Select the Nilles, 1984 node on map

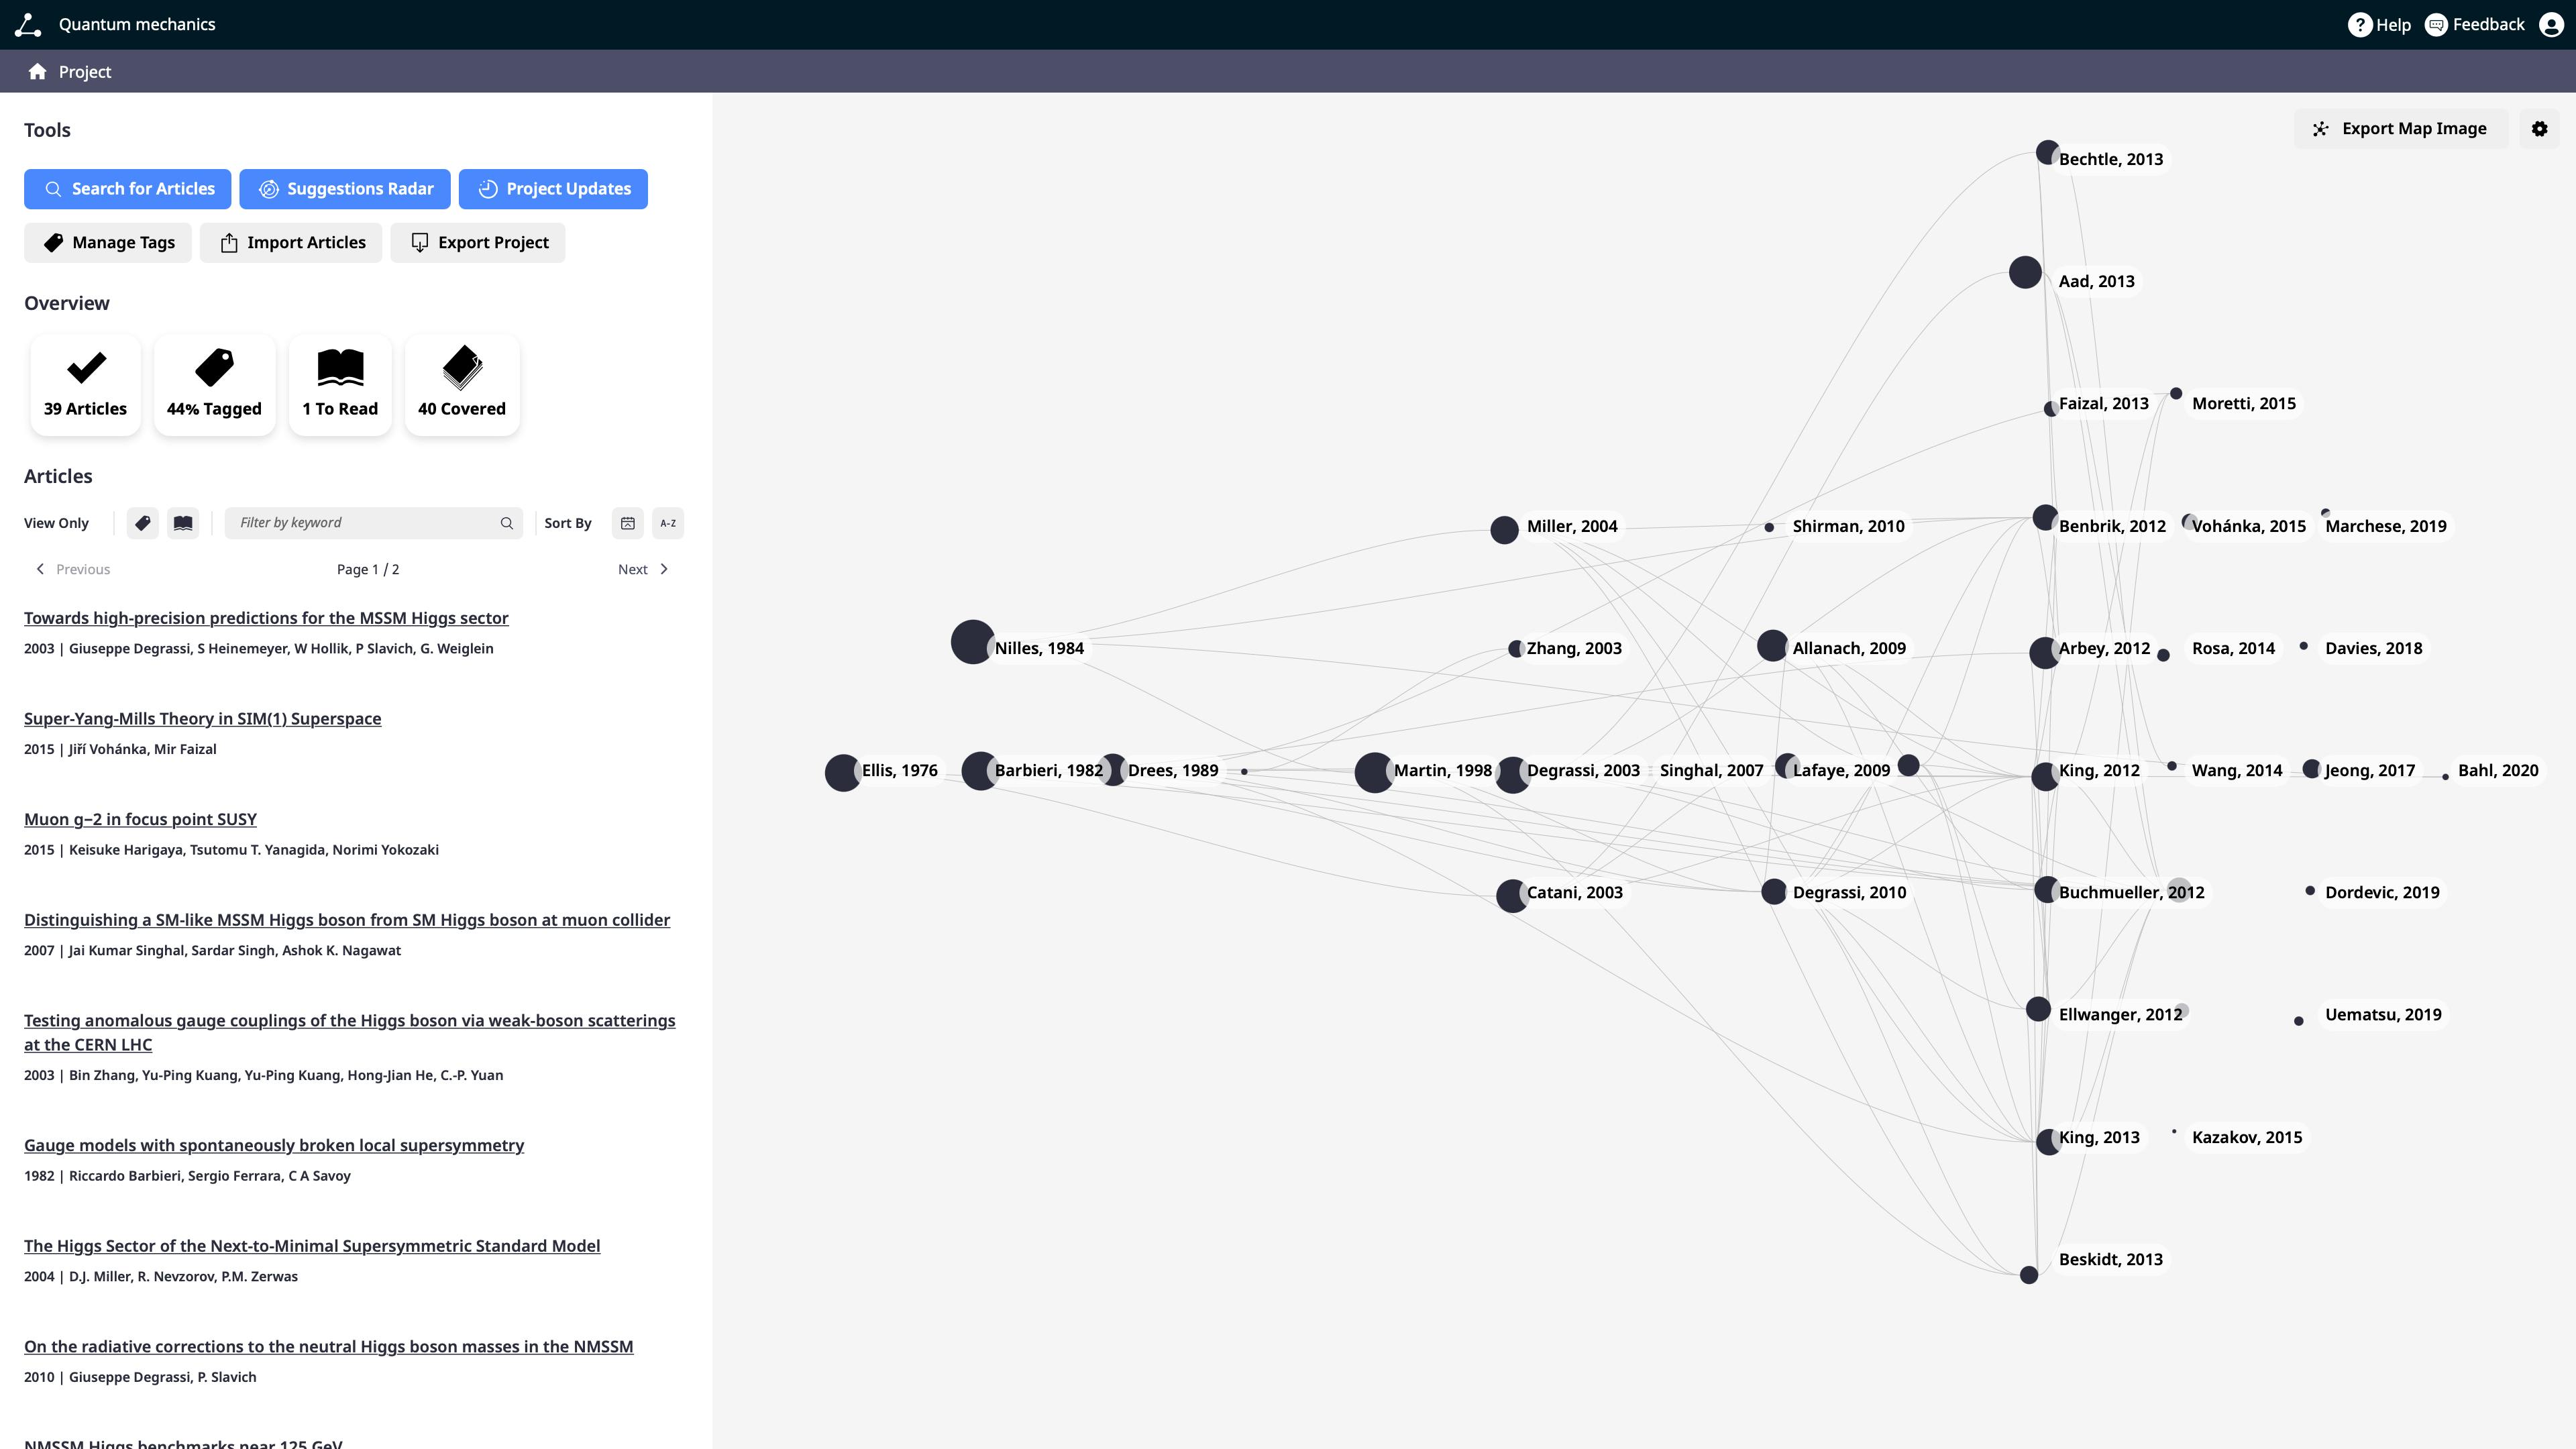click(x=972, y=642)
